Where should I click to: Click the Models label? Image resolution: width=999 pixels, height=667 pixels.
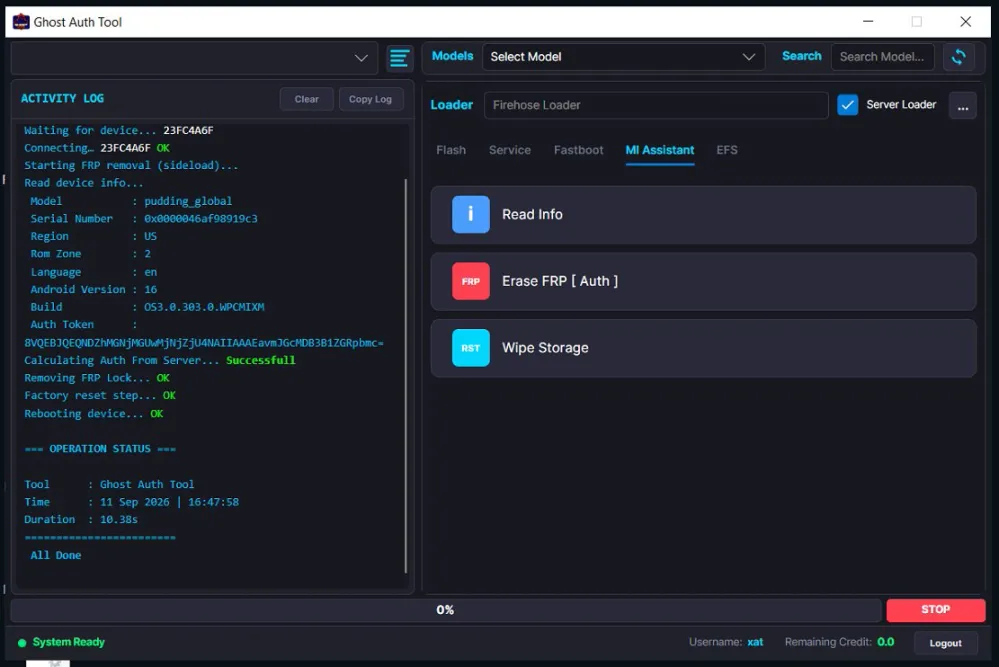click(x=452, y=56)
